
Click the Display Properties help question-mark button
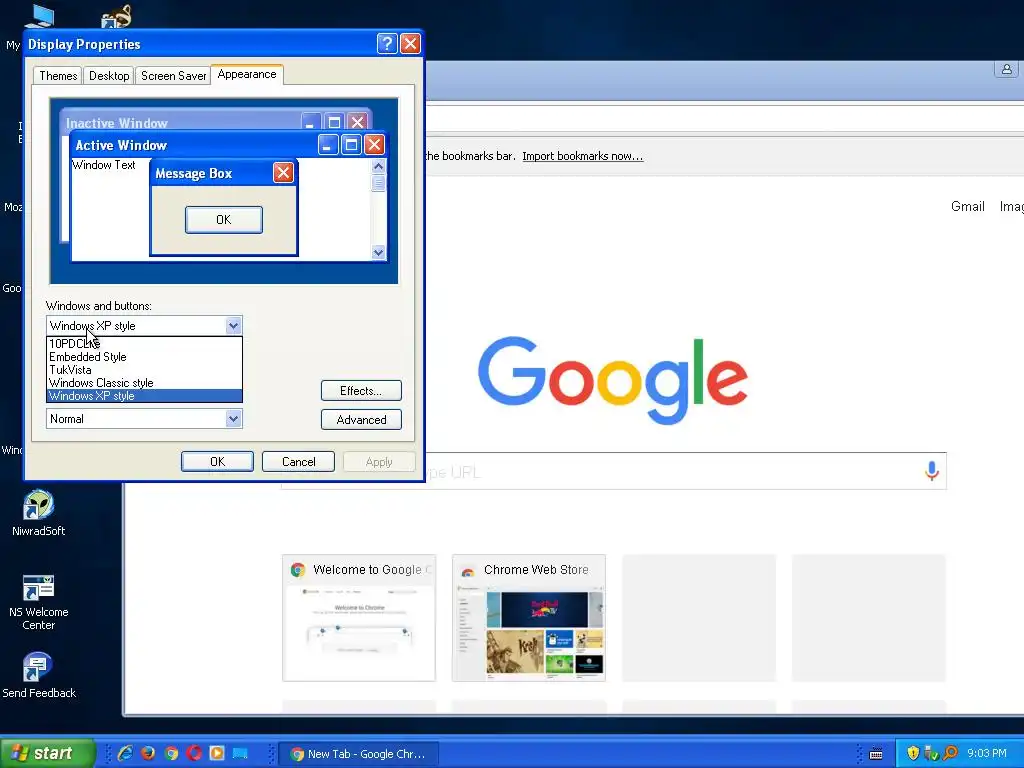point(387,44)
